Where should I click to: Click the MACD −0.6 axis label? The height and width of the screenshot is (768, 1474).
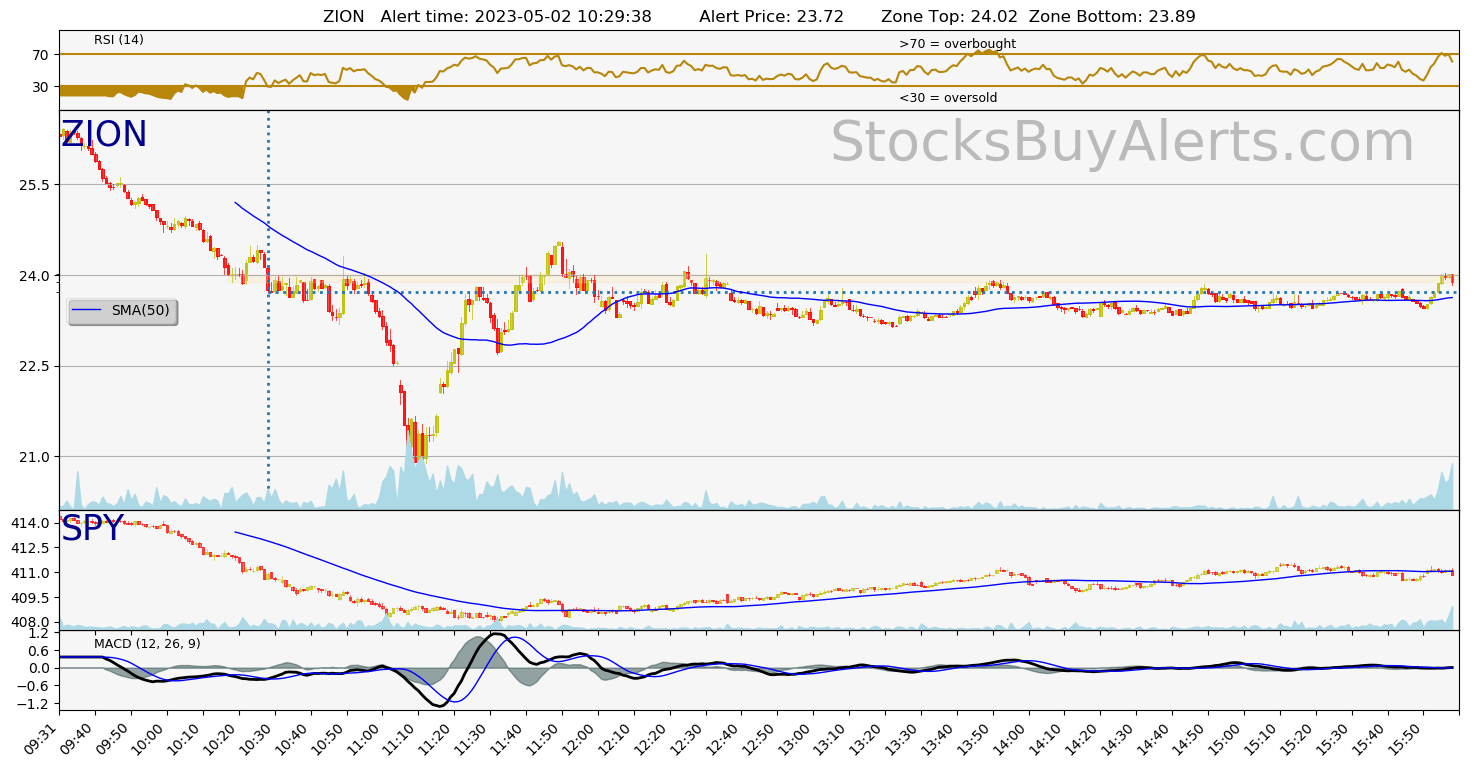point(34,686)
